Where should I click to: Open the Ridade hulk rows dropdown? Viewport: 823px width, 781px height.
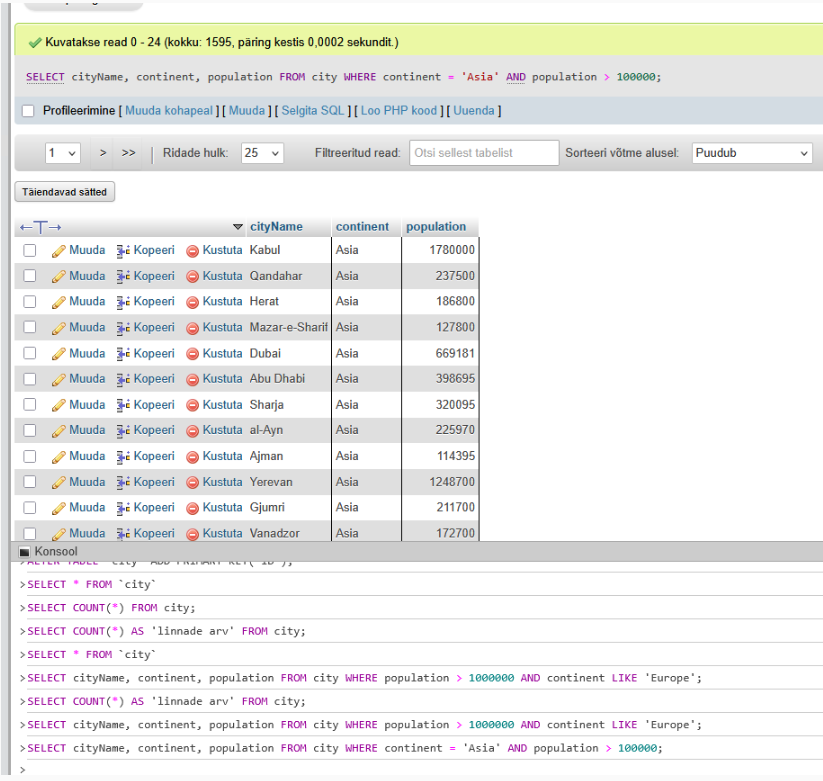(262, 154)
